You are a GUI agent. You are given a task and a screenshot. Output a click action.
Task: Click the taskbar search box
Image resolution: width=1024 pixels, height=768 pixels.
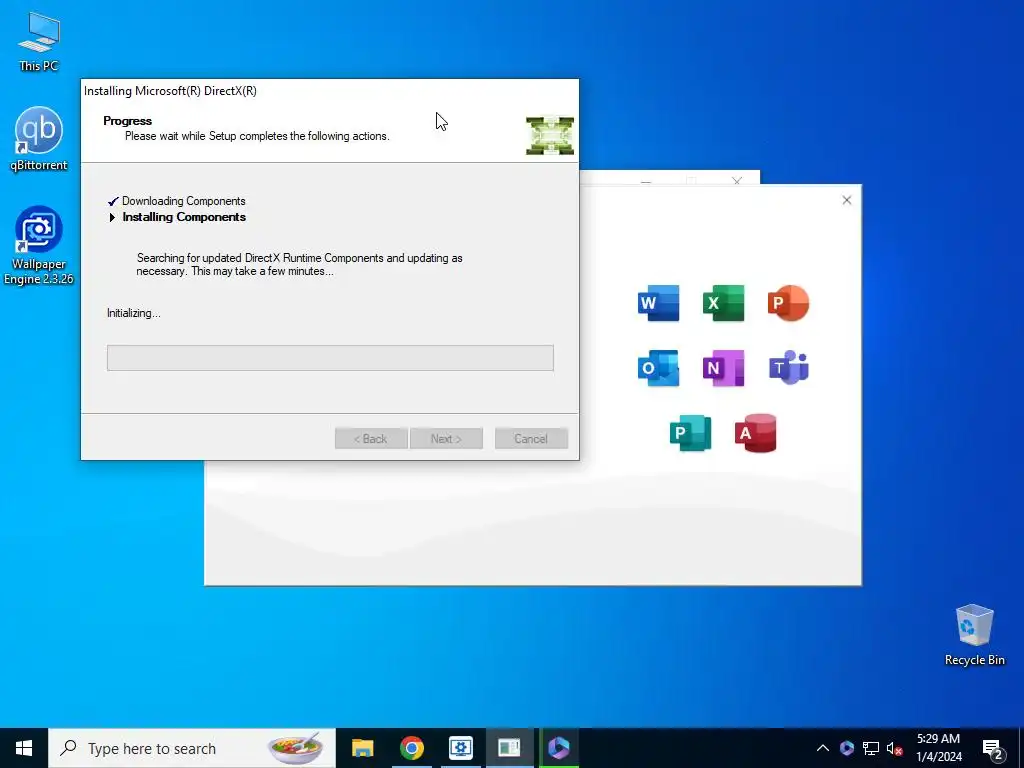pyautogui.click(x=192, y=748)
